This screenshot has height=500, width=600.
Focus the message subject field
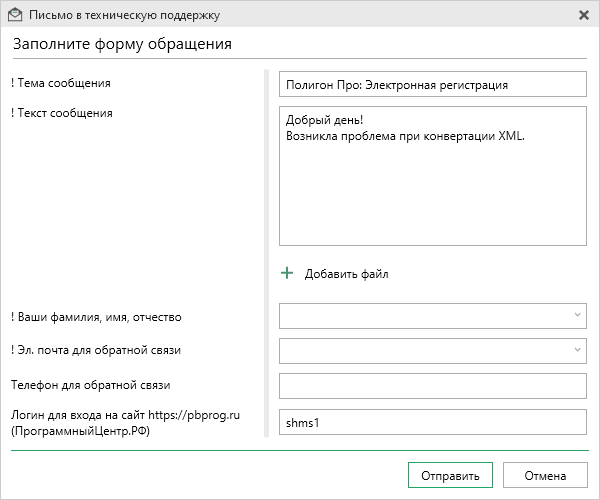[x=433, y=84]
